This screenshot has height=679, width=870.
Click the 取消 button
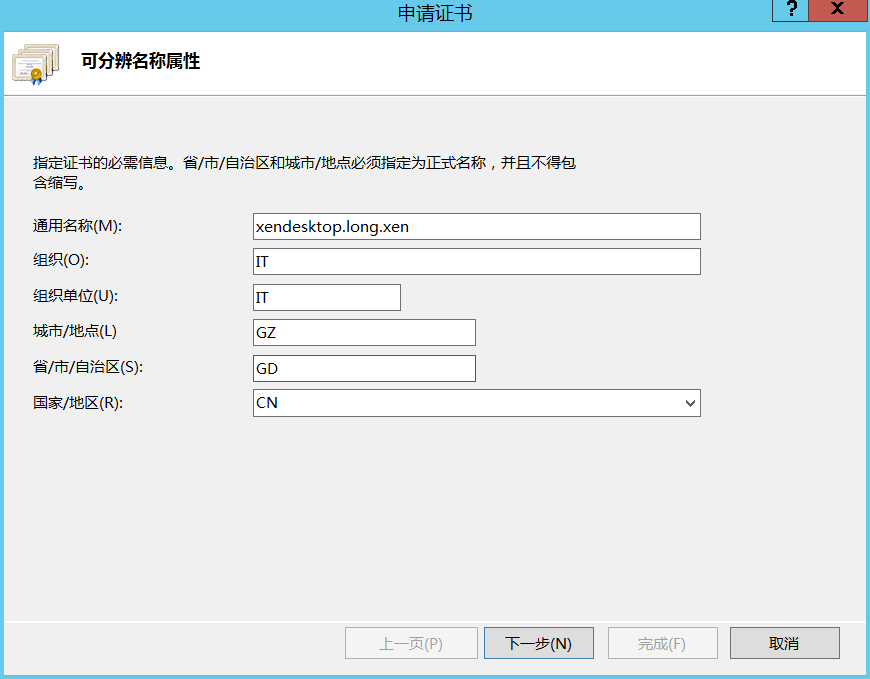785,643
